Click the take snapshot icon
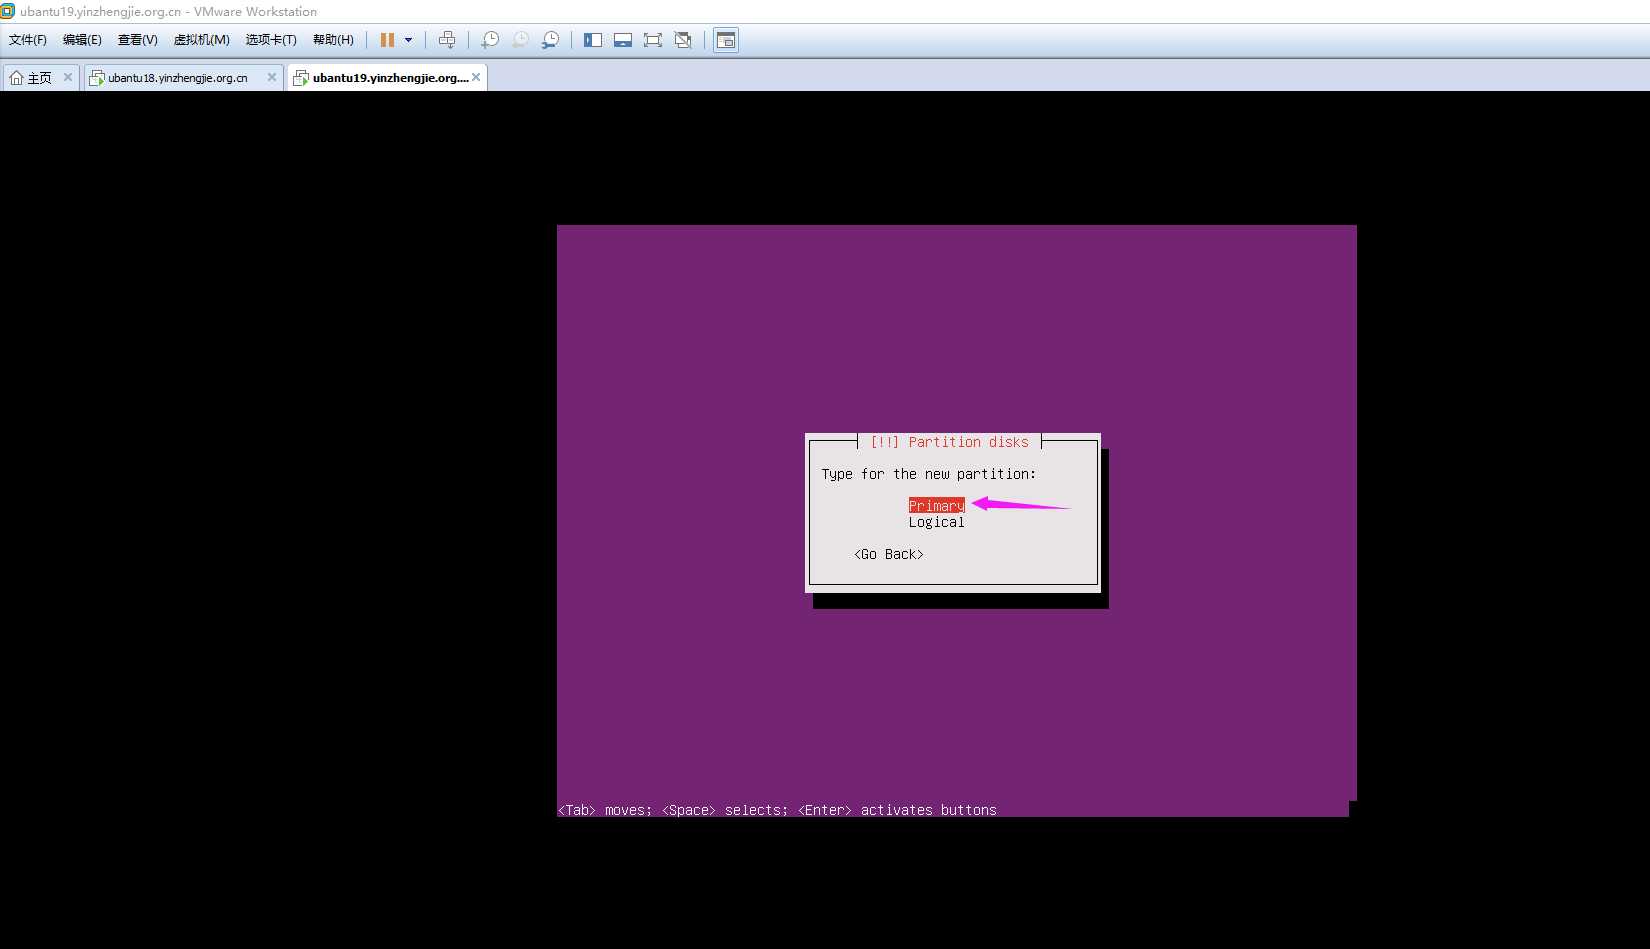The width and height of the screenshot is (1650, 949). point(490,40)
